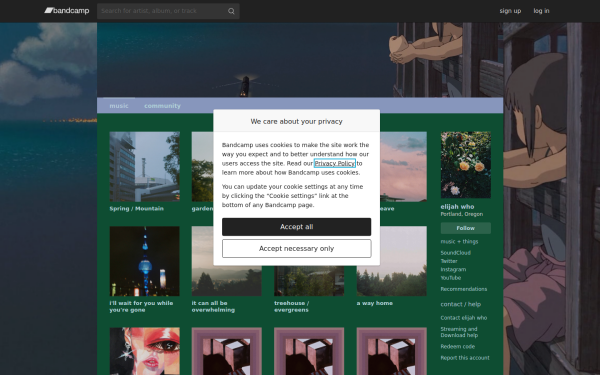
Task: Click the a way home title link
Action: click(x=375, y=303)
